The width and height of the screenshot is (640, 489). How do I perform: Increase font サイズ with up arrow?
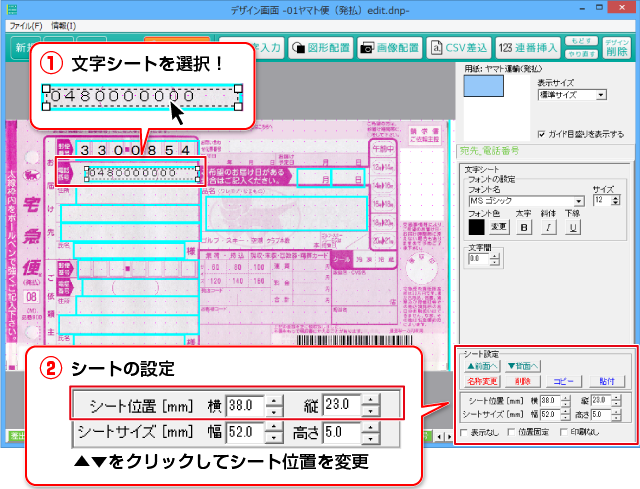pyautogui.click(x=616, y=198)
